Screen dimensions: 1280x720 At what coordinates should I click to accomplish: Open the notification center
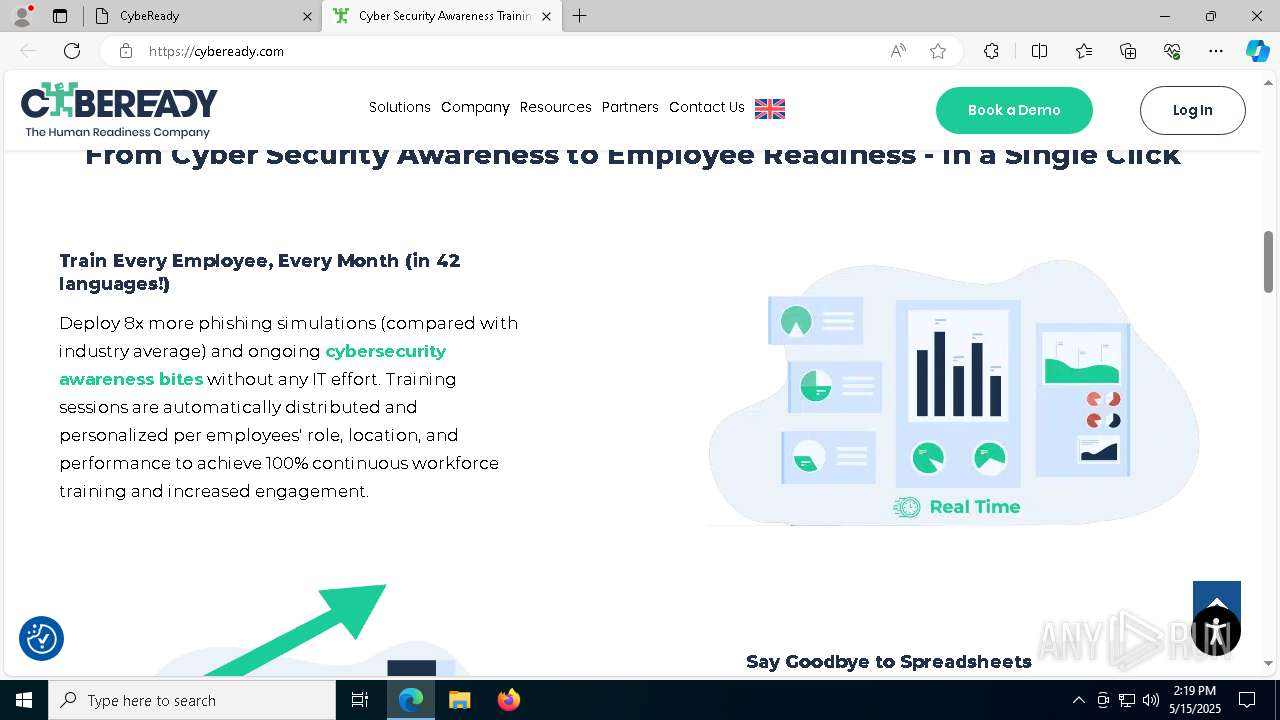pyautogui.click(x=1247, y=700)
